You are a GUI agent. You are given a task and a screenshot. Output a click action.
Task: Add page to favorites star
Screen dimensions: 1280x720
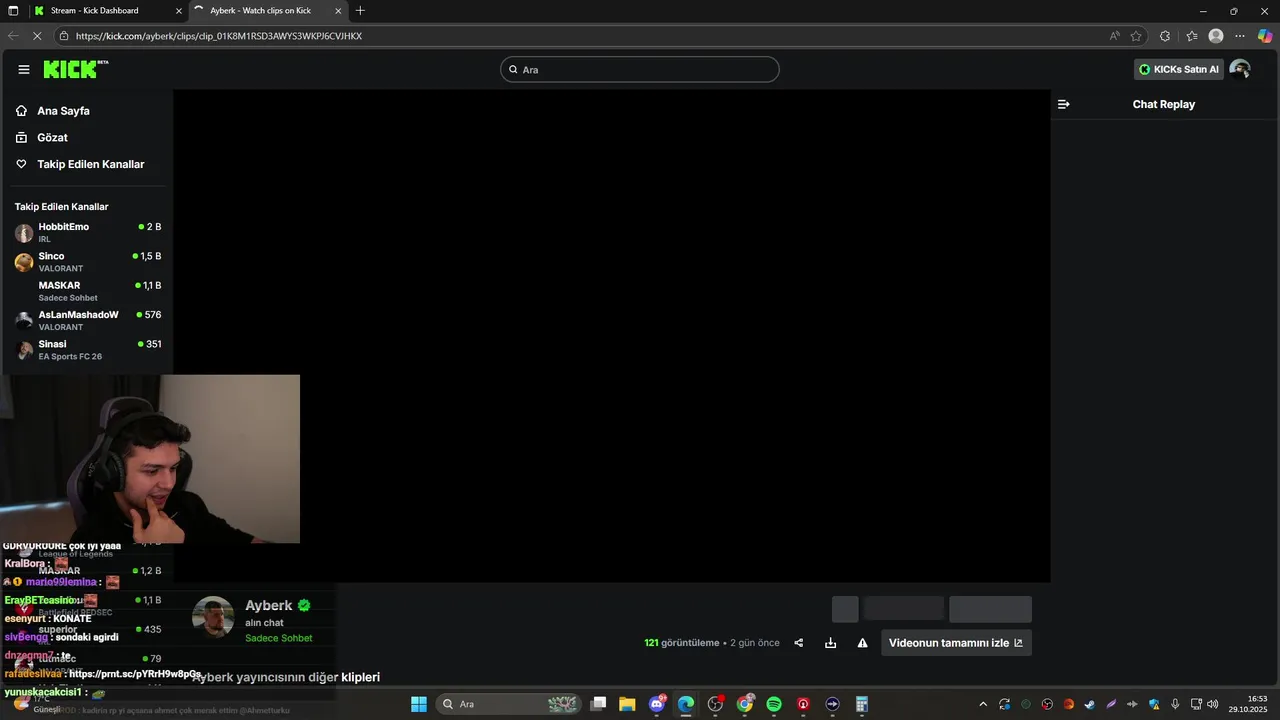1136,36
